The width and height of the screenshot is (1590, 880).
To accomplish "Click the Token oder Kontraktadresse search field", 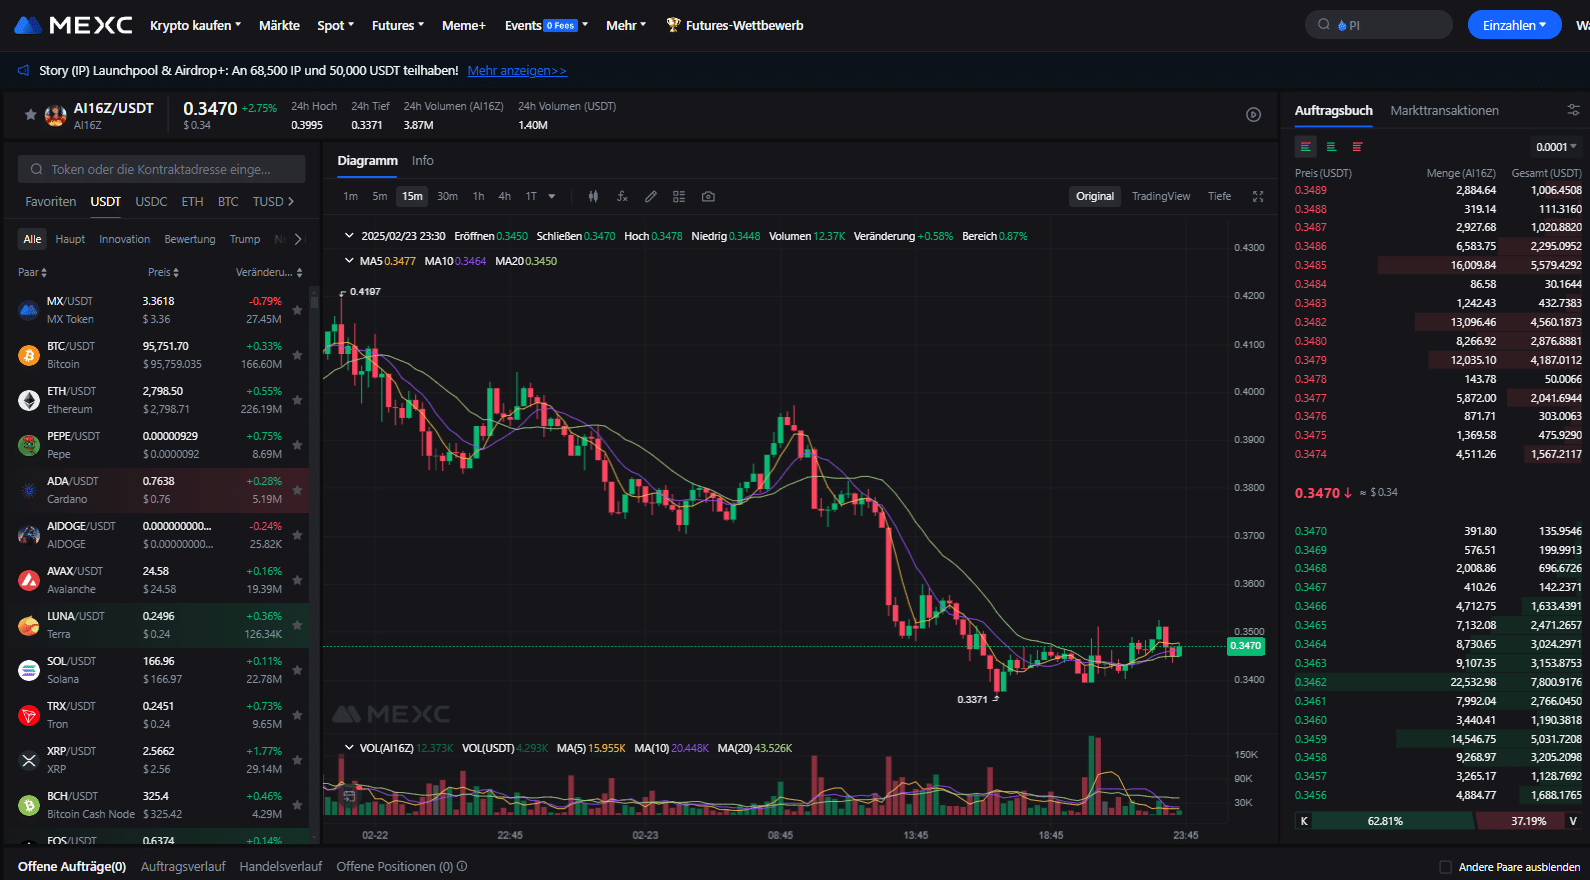I will [162, 169].
